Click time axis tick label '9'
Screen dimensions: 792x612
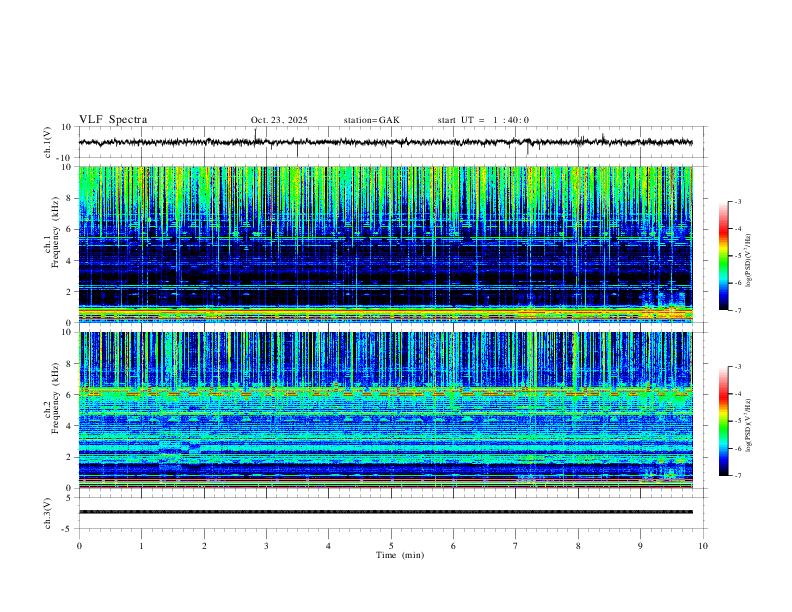(640, 546)
